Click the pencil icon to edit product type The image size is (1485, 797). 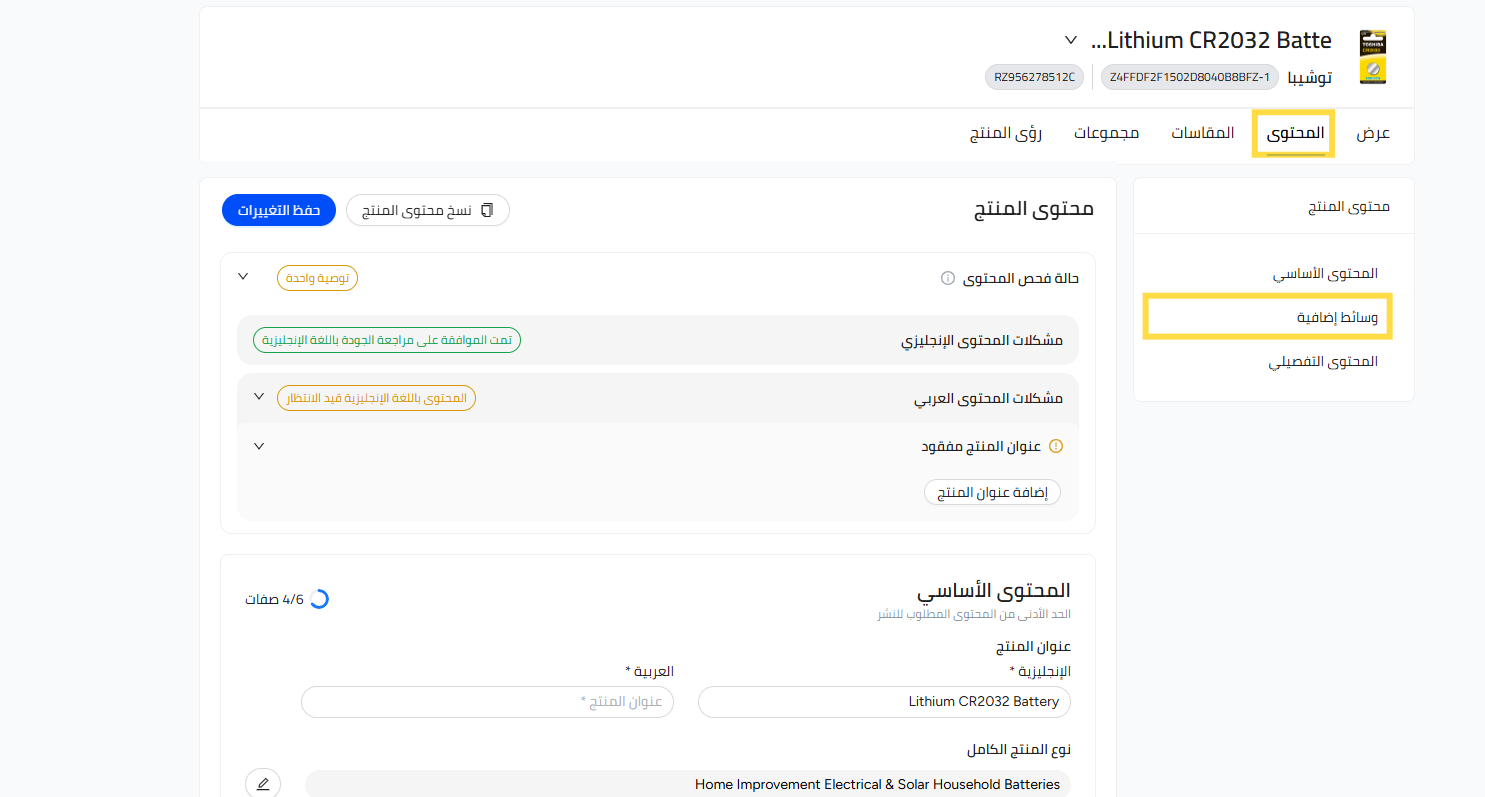[x=263, y=784]
